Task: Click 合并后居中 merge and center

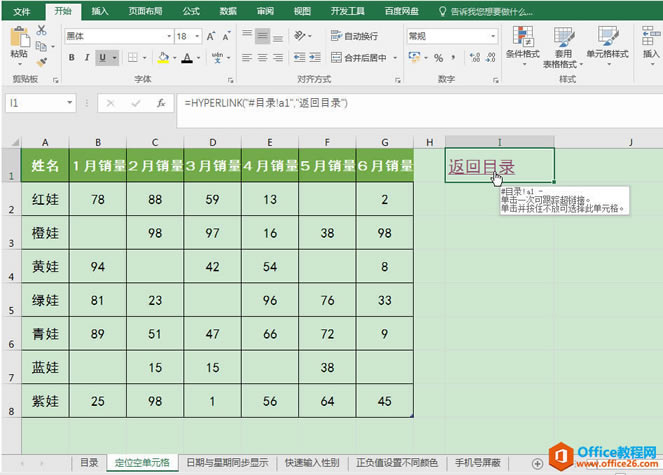Action: 359,58
